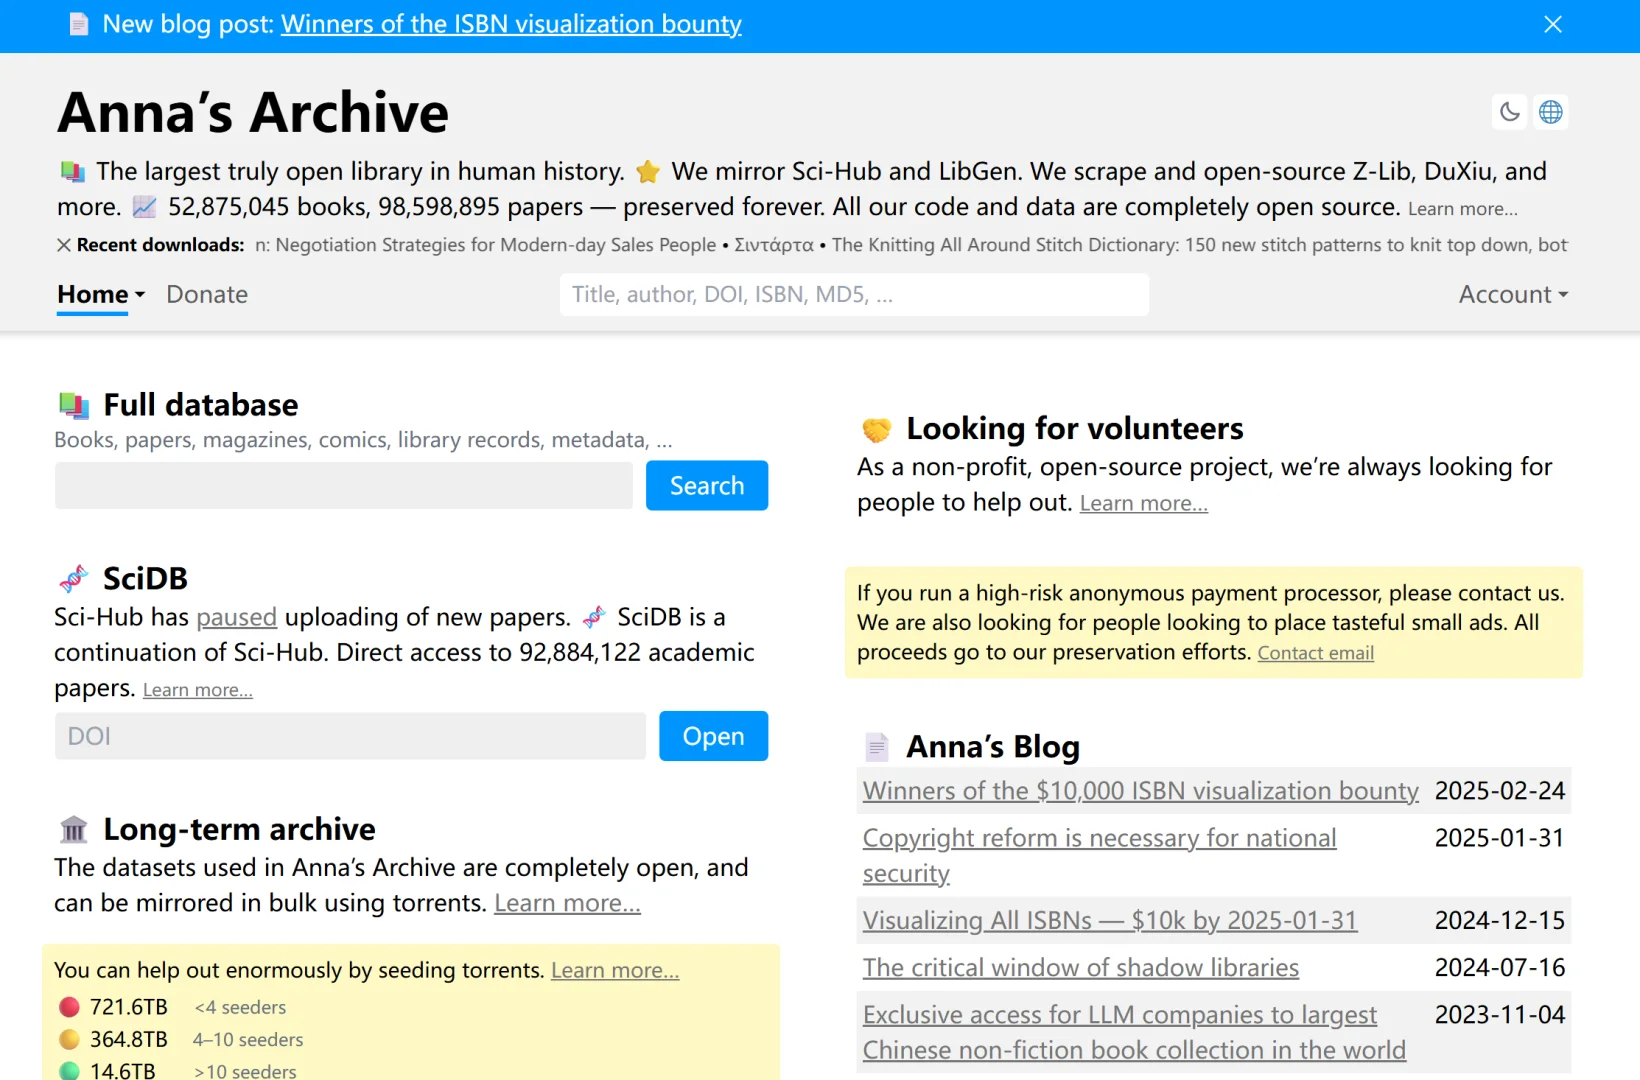Click the blue Search button
Viewport: 1640px width, 1080px height.
(707, 485)
